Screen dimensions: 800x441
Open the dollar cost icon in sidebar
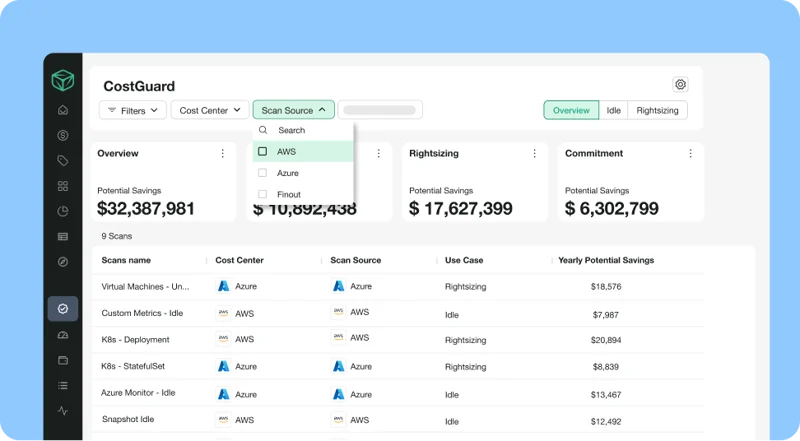[x=63, y=135]
